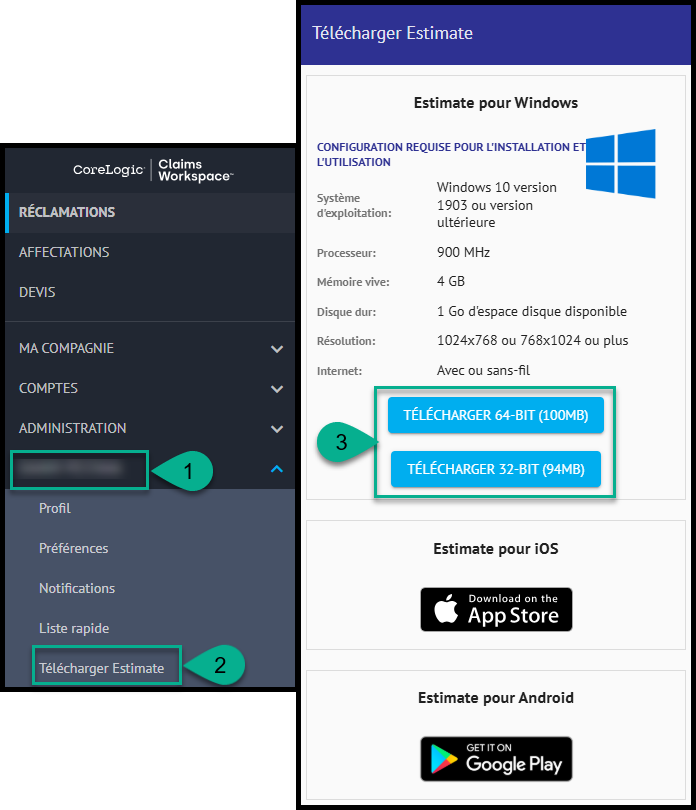
Task: Click the Windows logo icon
Action: (621, 163)
